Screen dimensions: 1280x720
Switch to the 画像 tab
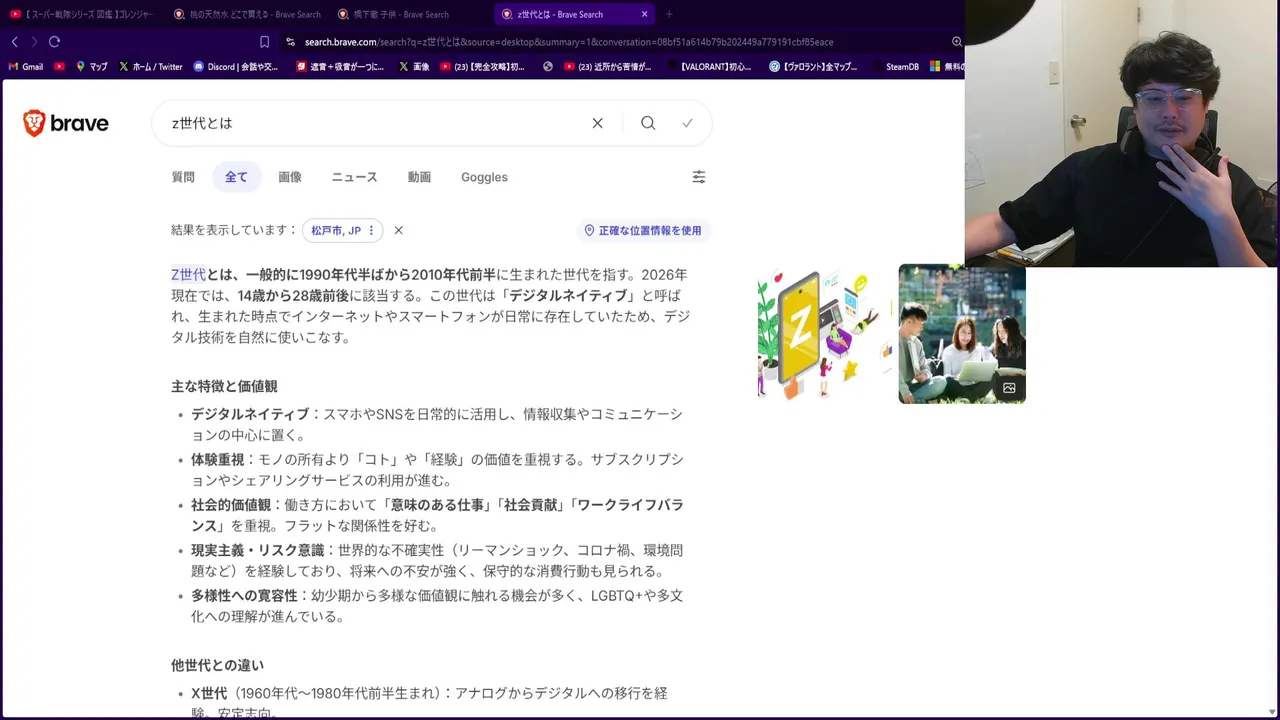pyautogui.click(x=290, y=177)
